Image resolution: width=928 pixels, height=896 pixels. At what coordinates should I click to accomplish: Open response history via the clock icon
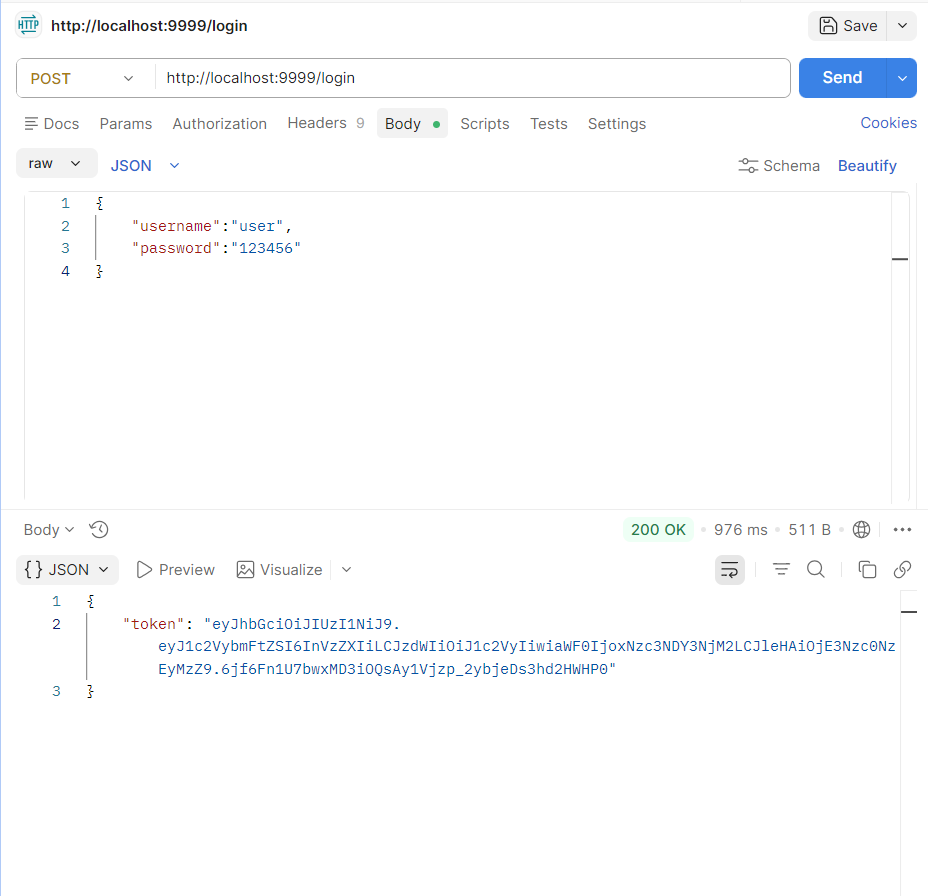98,530
